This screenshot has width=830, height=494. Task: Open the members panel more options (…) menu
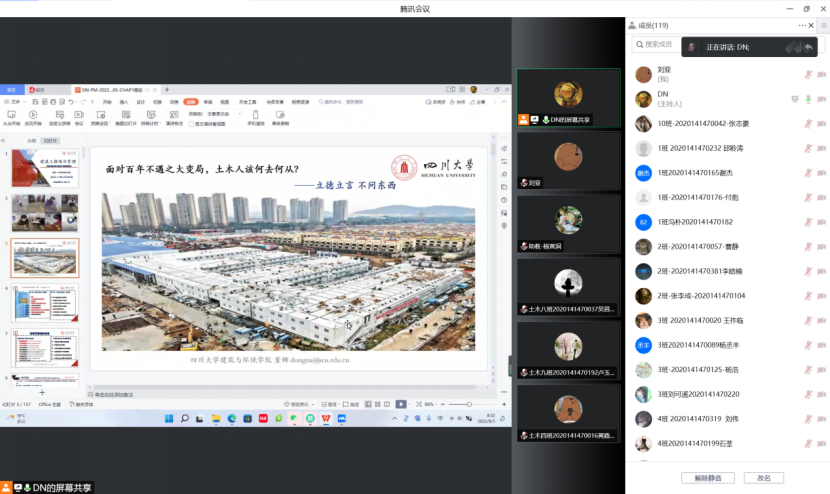pyautogui.click(x=802, y=25)
